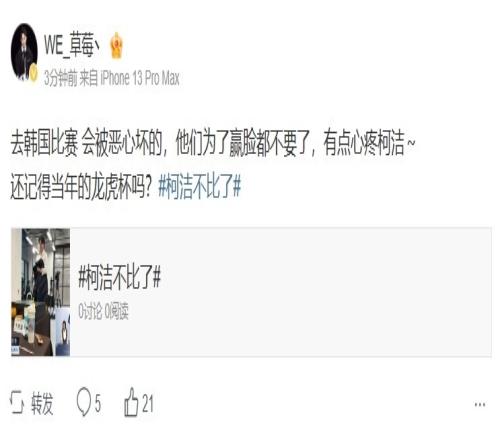Click the post text starting 去韩国比赛
The image size is (500, 440).
[x=213, y=143]
